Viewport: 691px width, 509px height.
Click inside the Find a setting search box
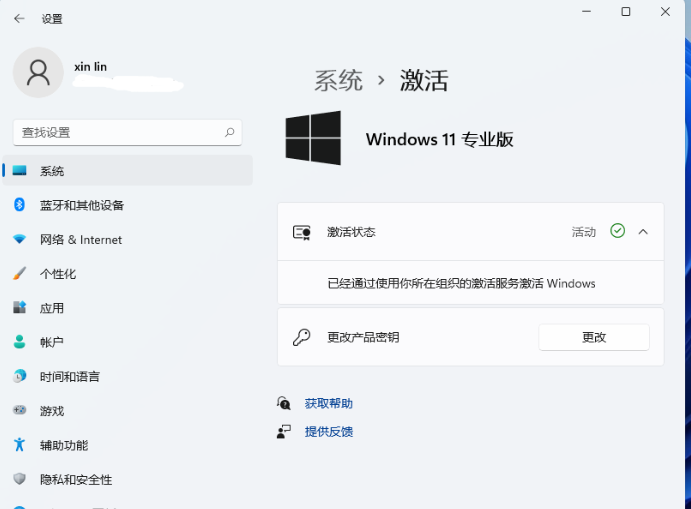pos(120,132)
